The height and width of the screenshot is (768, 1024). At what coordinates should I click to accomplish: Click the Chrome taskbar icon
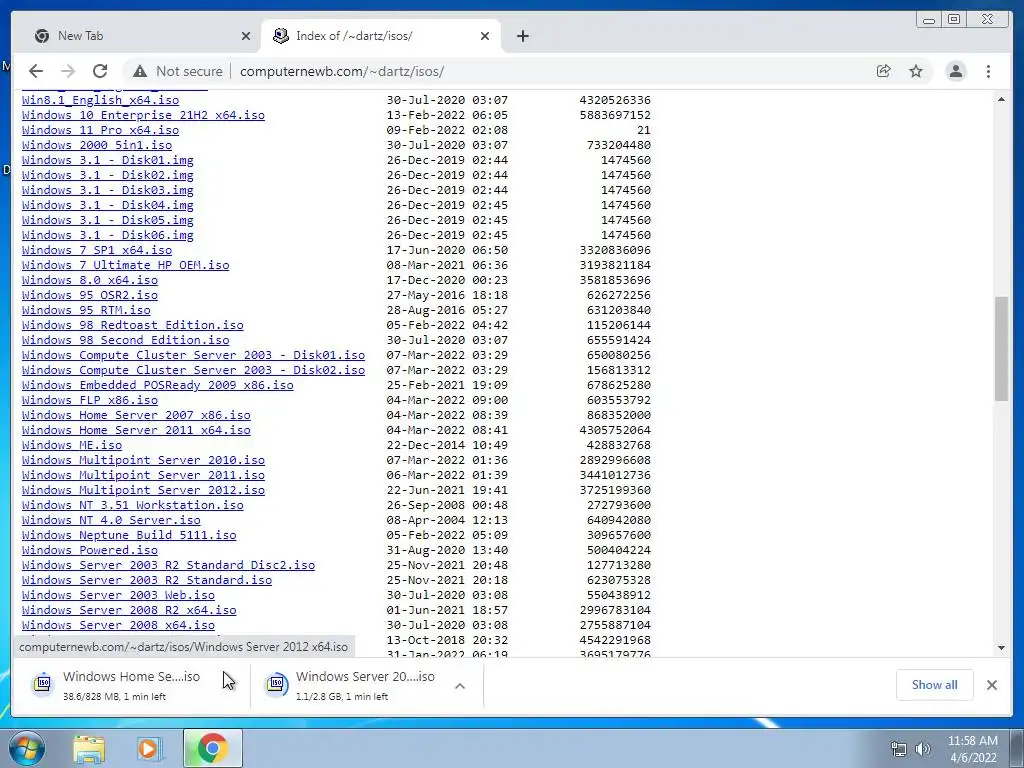pyautogui.click(x=213, y=748)
